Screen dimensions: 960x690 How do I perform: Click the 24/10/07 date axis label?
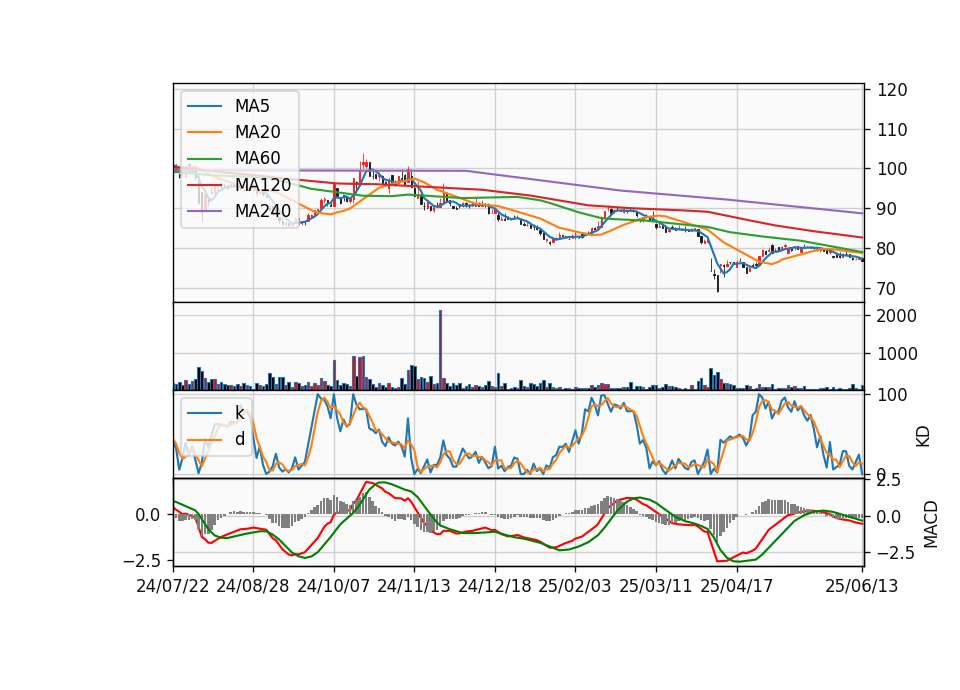tap(334, 586)
